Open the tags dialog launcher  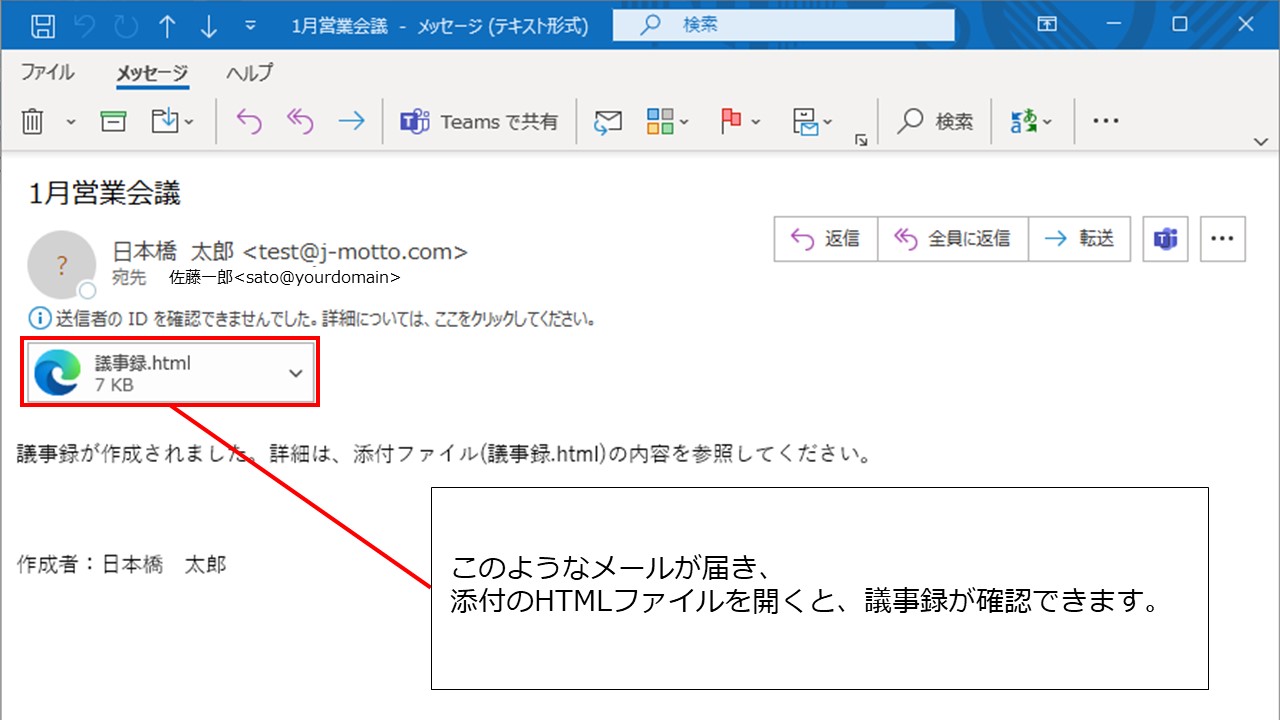tap(861, 141)
